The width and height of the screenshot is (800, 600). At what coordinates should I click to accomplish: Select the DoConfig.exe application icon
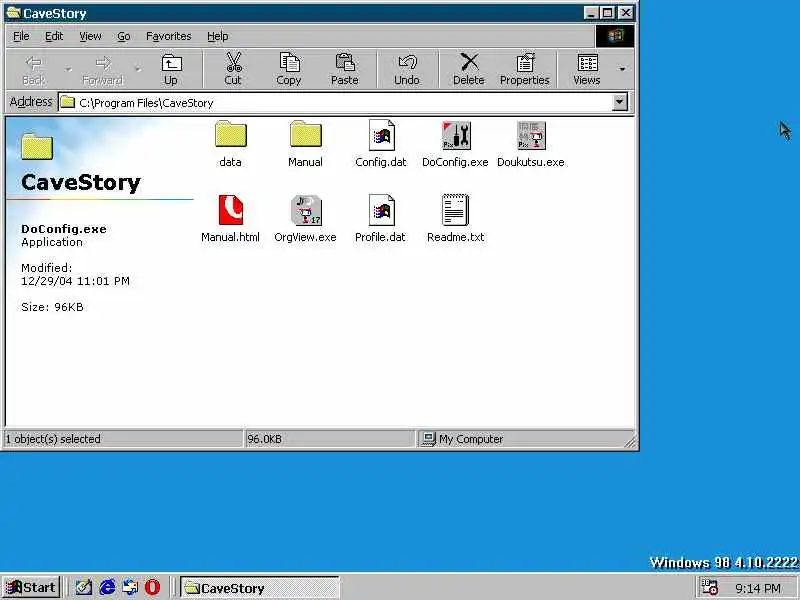click(x=456, y=135)
